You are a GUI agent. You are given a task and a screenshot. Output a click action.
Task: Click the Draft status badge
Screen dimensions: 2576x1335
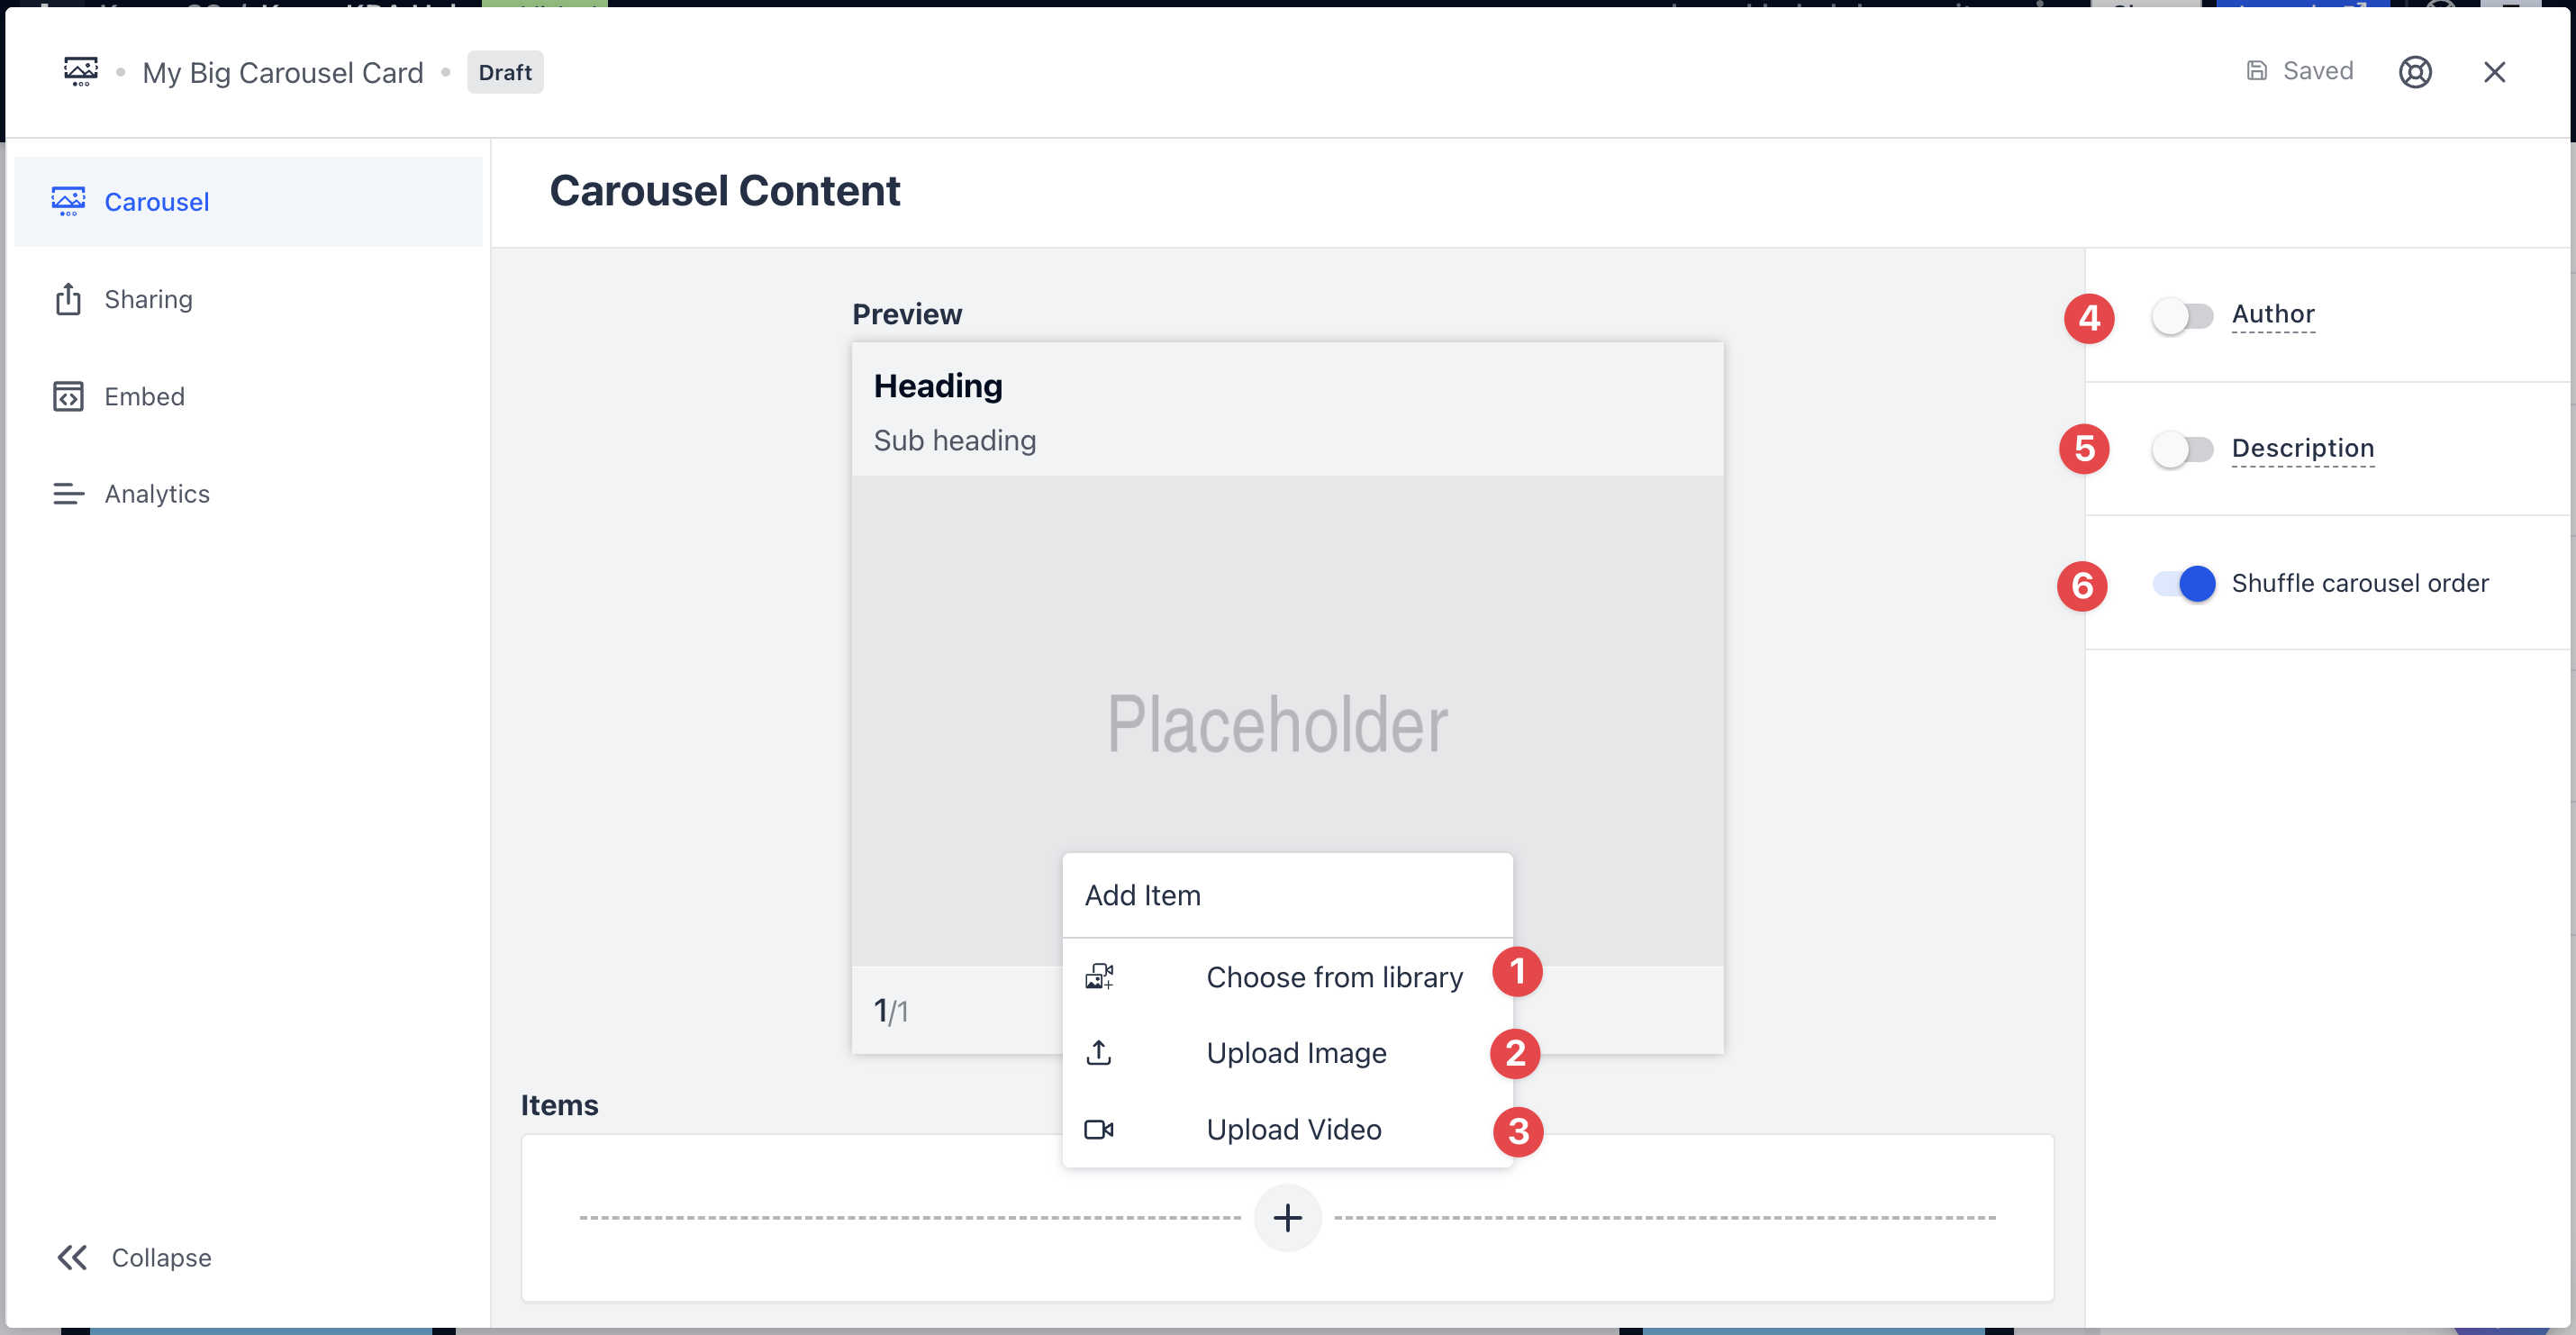tap(504, 72)
